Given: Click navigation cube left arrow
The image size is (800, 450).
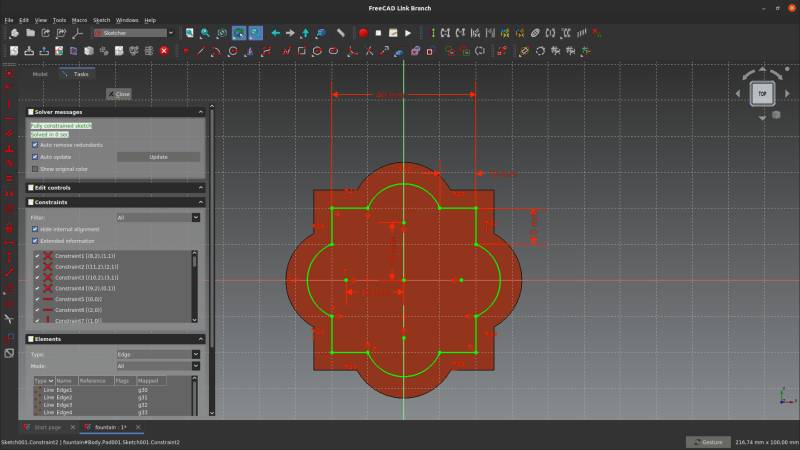Looking at the screenshot, I should 738,94.
